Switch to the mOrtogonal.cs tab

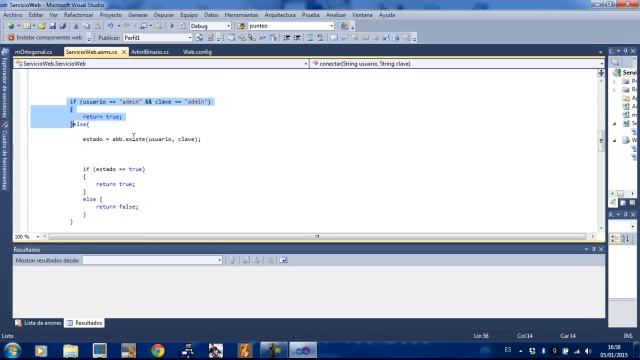tap(33, 52)
